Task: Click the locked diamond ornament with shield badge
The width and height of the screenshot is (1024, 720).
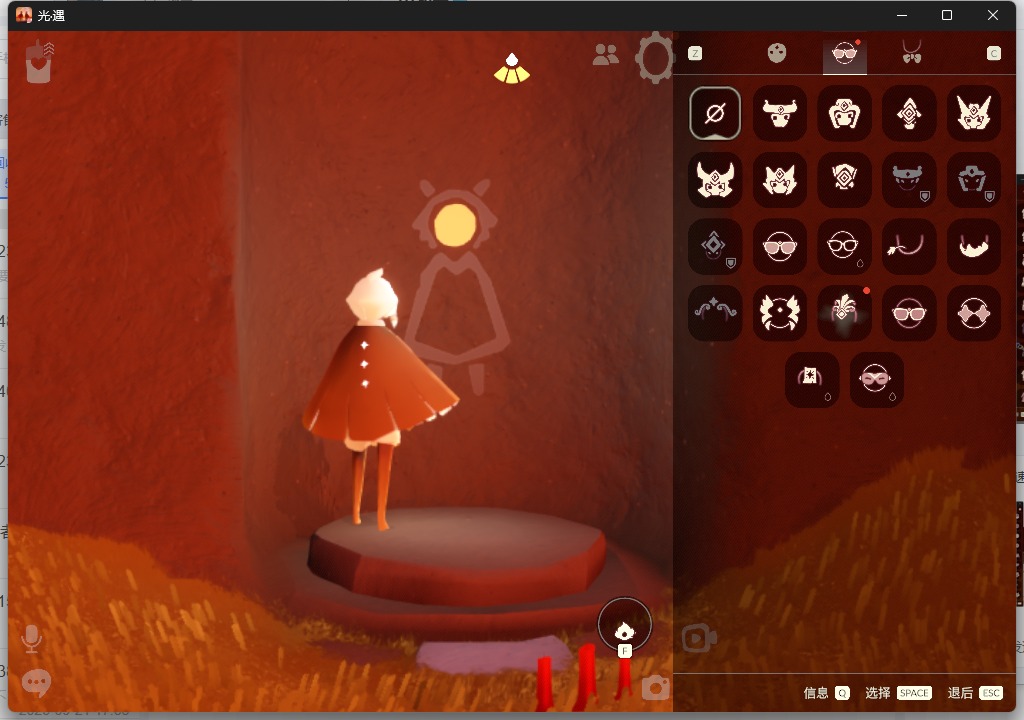Action: pyautogui.click(x=714, y=246)
